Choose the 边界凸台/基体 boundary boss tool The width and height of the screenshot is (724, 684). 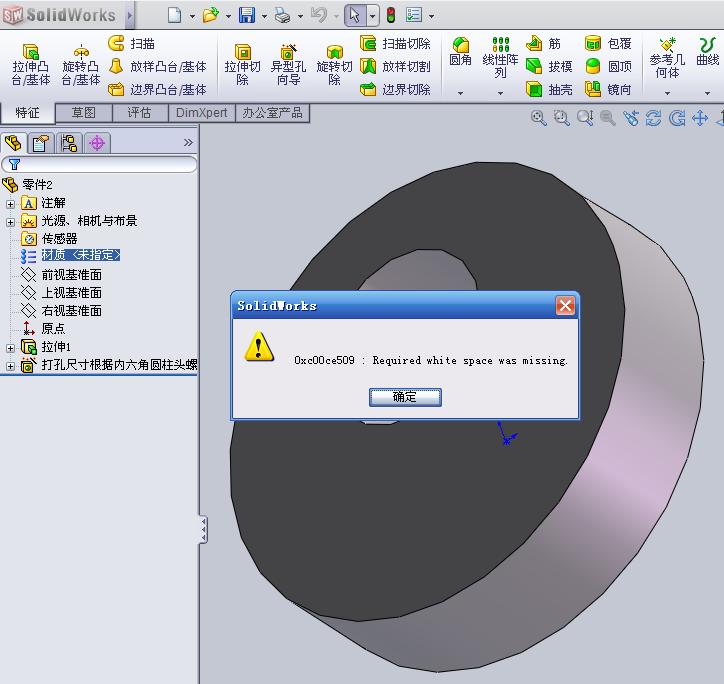pyautogui.click(x=157, y=89)
